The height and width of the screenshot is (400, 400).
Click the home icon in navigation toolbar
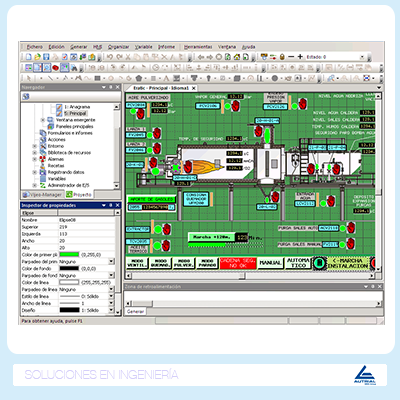pyautogui.click(x=237, y=57)
